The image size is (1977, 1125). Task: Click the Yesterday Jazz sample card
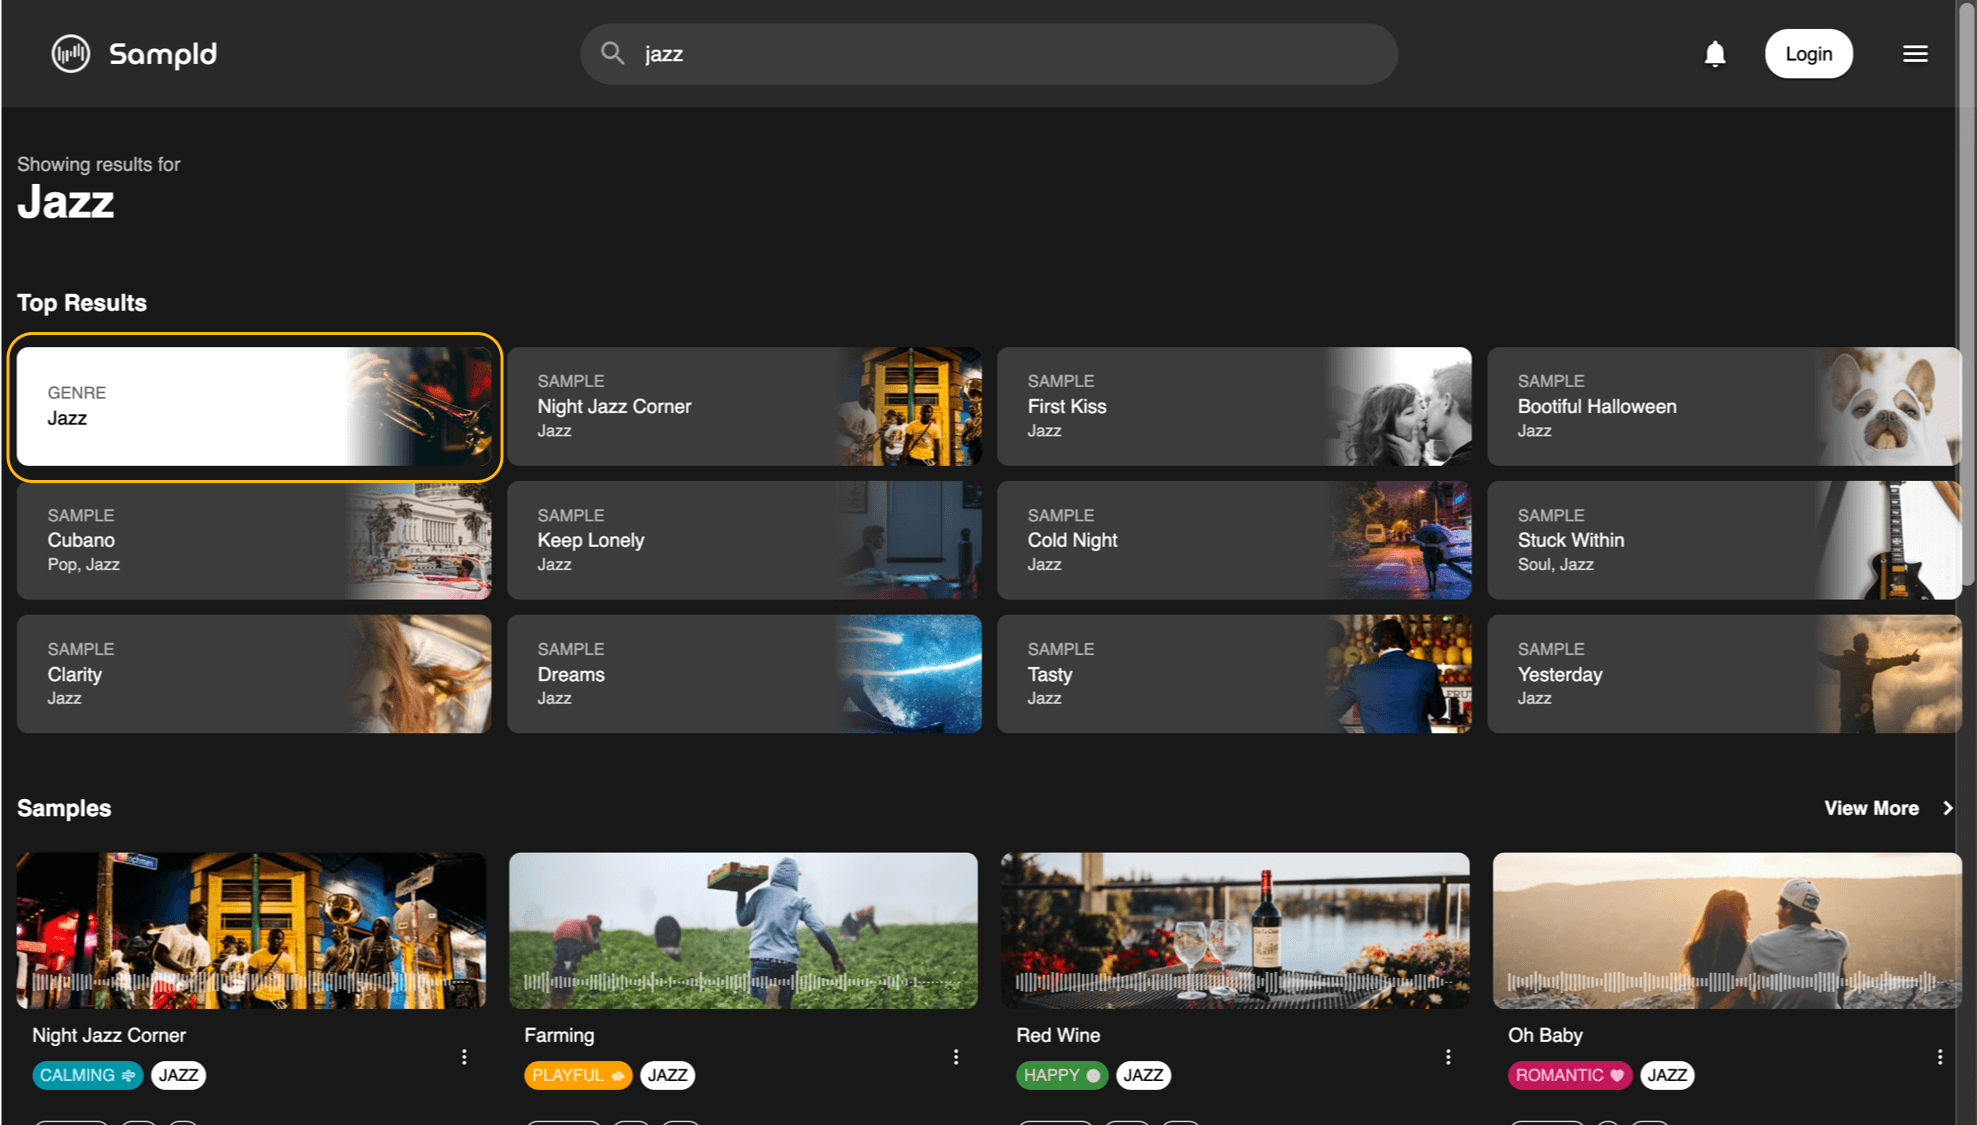[1724, 673]
